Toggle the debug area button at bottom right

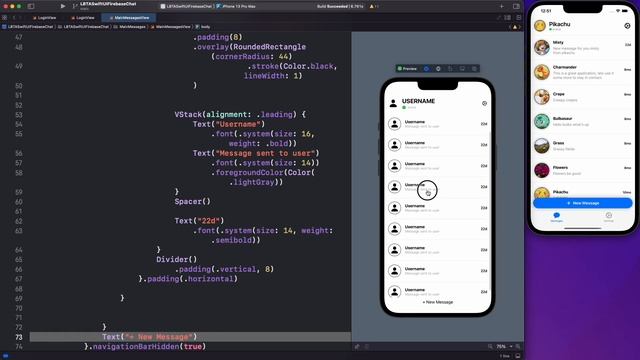[518, 356]
